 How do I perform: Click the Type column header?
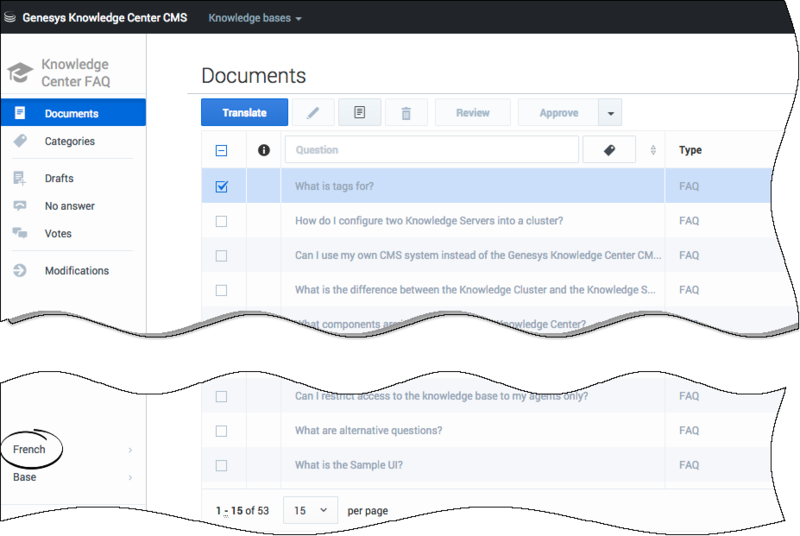pyautogui.click(x=690, y=150)
